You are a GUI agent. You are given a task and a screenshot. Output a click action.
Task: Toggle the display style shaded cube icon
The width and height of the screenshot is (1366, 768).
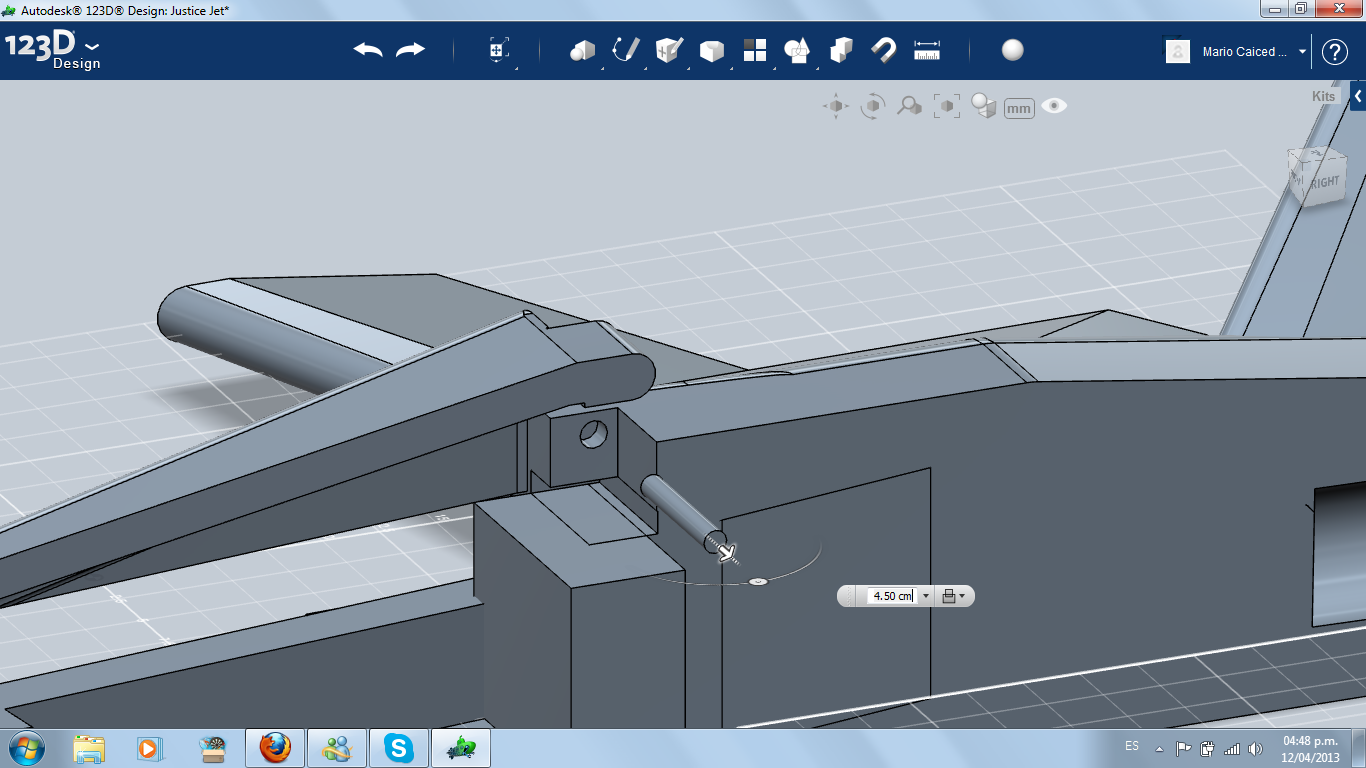tap(984, 106)
